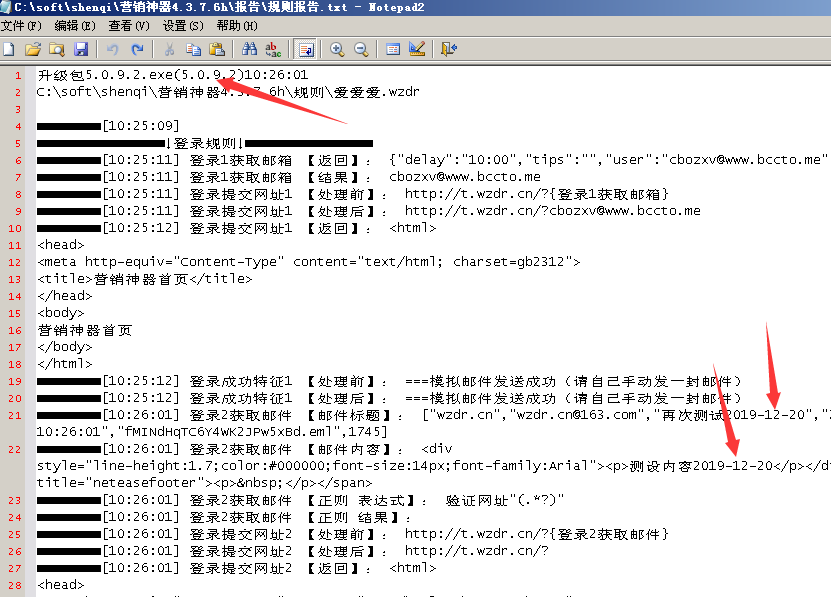Open the syntax scheme selection icon
831x597 pixels.
[393, 49]
